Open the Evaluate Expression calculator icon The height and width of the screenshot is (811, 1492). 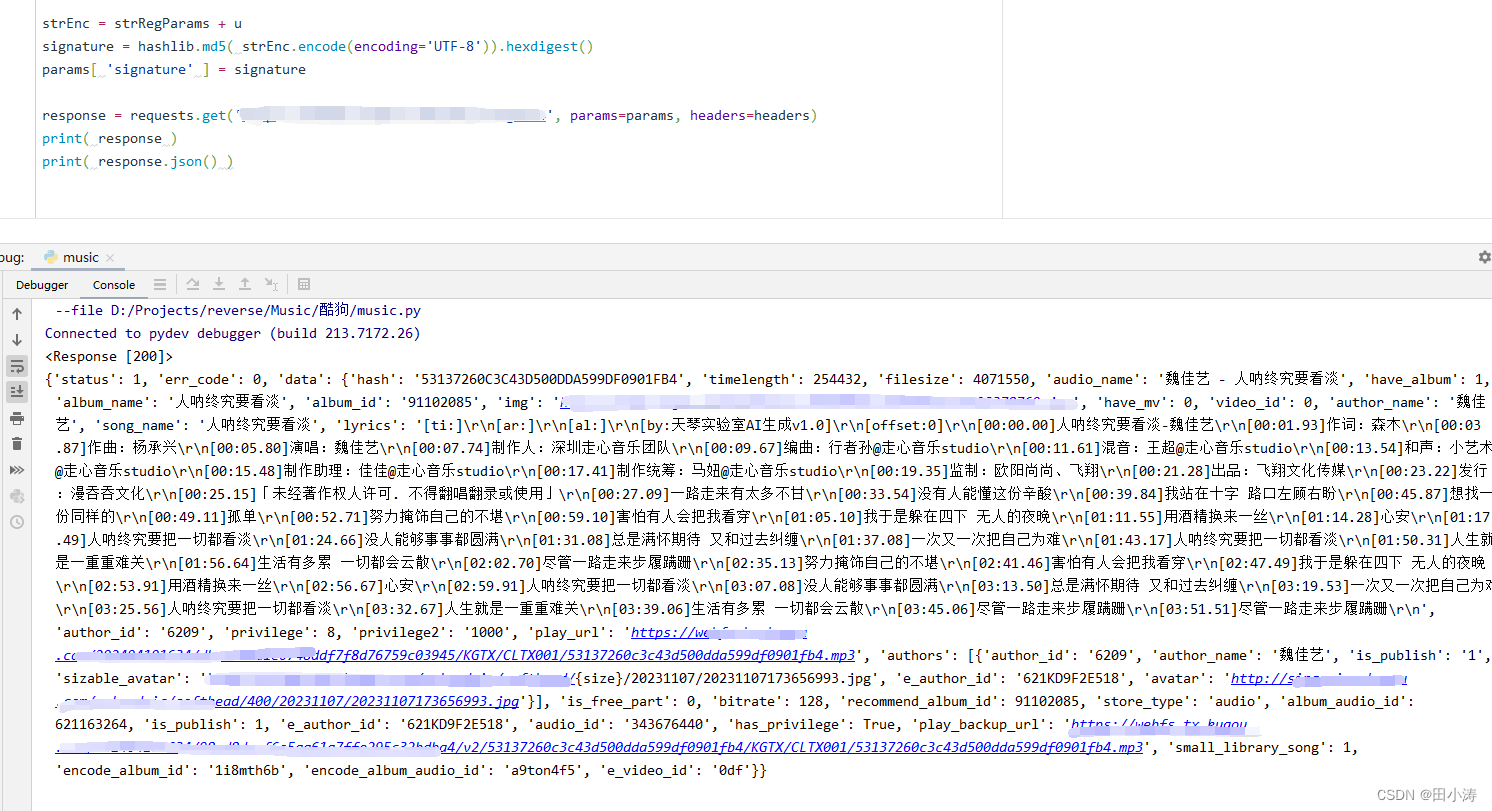coord(304,285)
